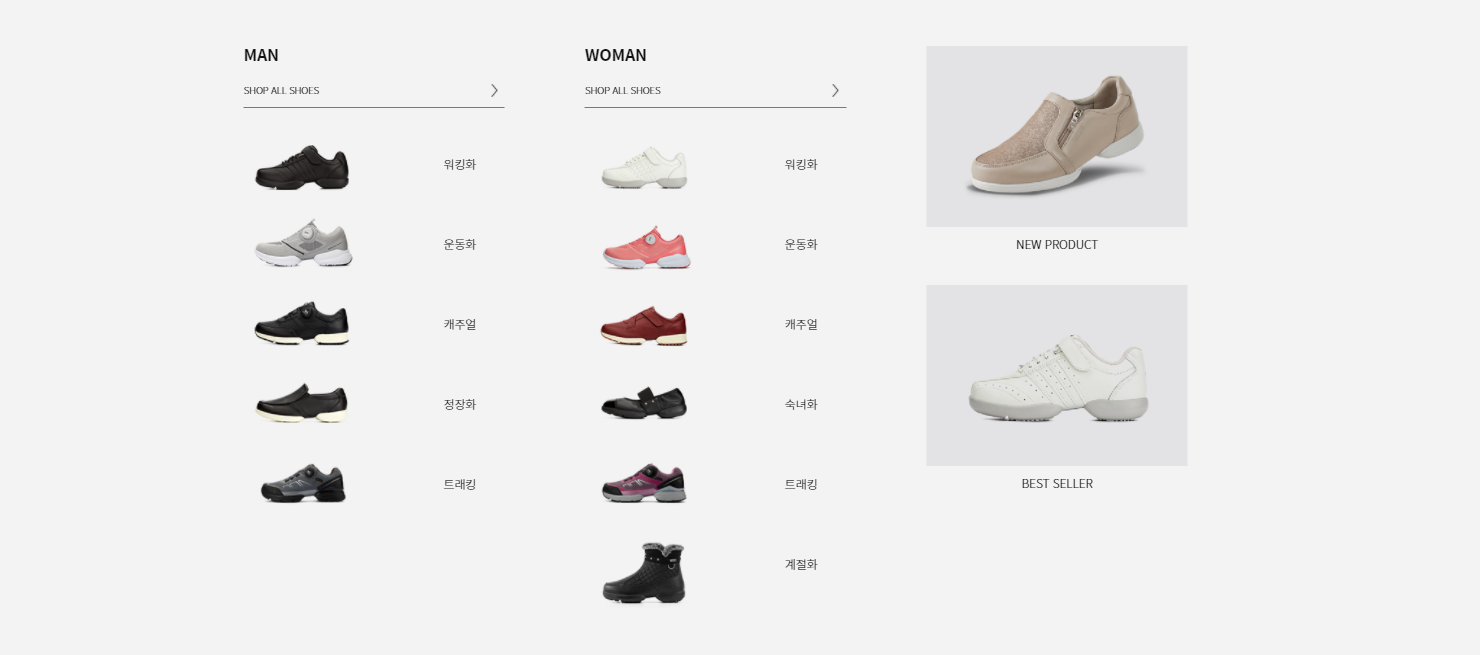Open the BEST SELLER white shoe banner
Viewport: 1480px width, 655px height.
pyautogui.click(x=1057, y=375)
